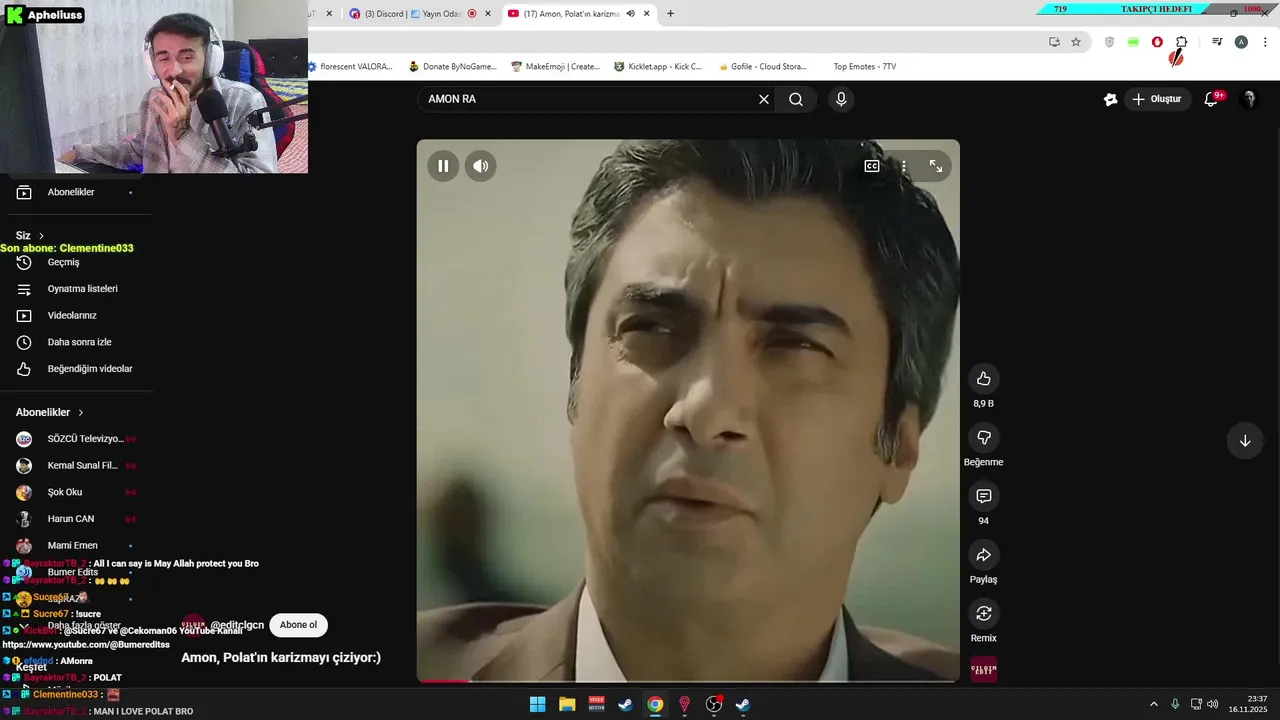The width and height of the screenshot is (1280, 720).
Task: Start voice search with the microphone
Action: pyautogui.click(x=841, y=99)
